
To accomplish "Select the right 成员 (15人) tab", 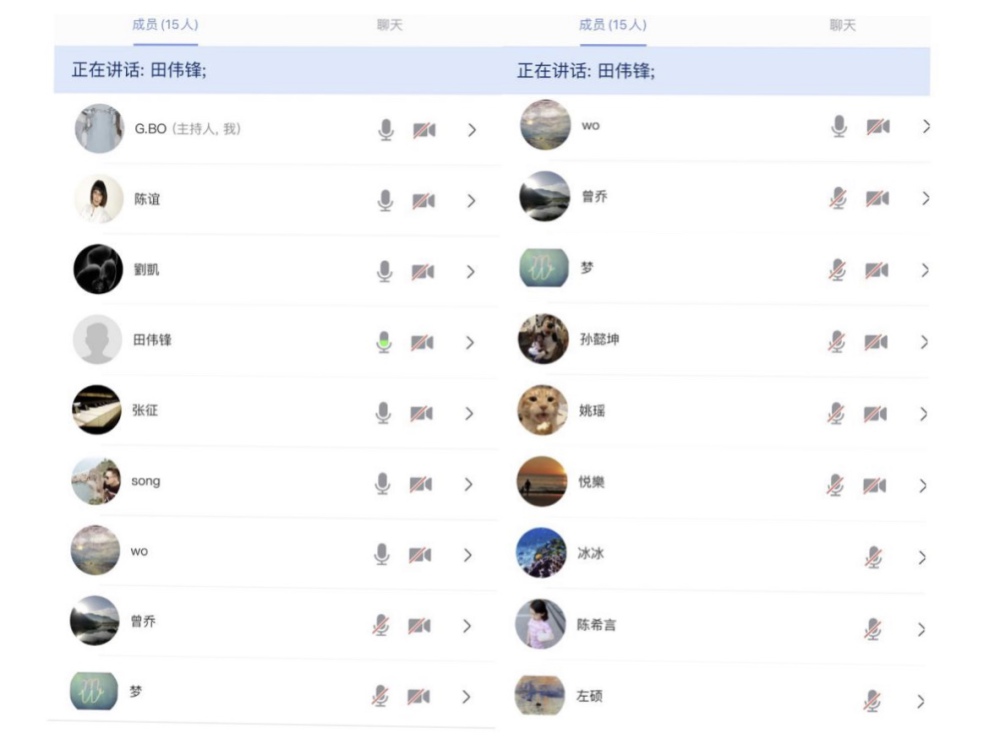I will (x=612, y=25).
